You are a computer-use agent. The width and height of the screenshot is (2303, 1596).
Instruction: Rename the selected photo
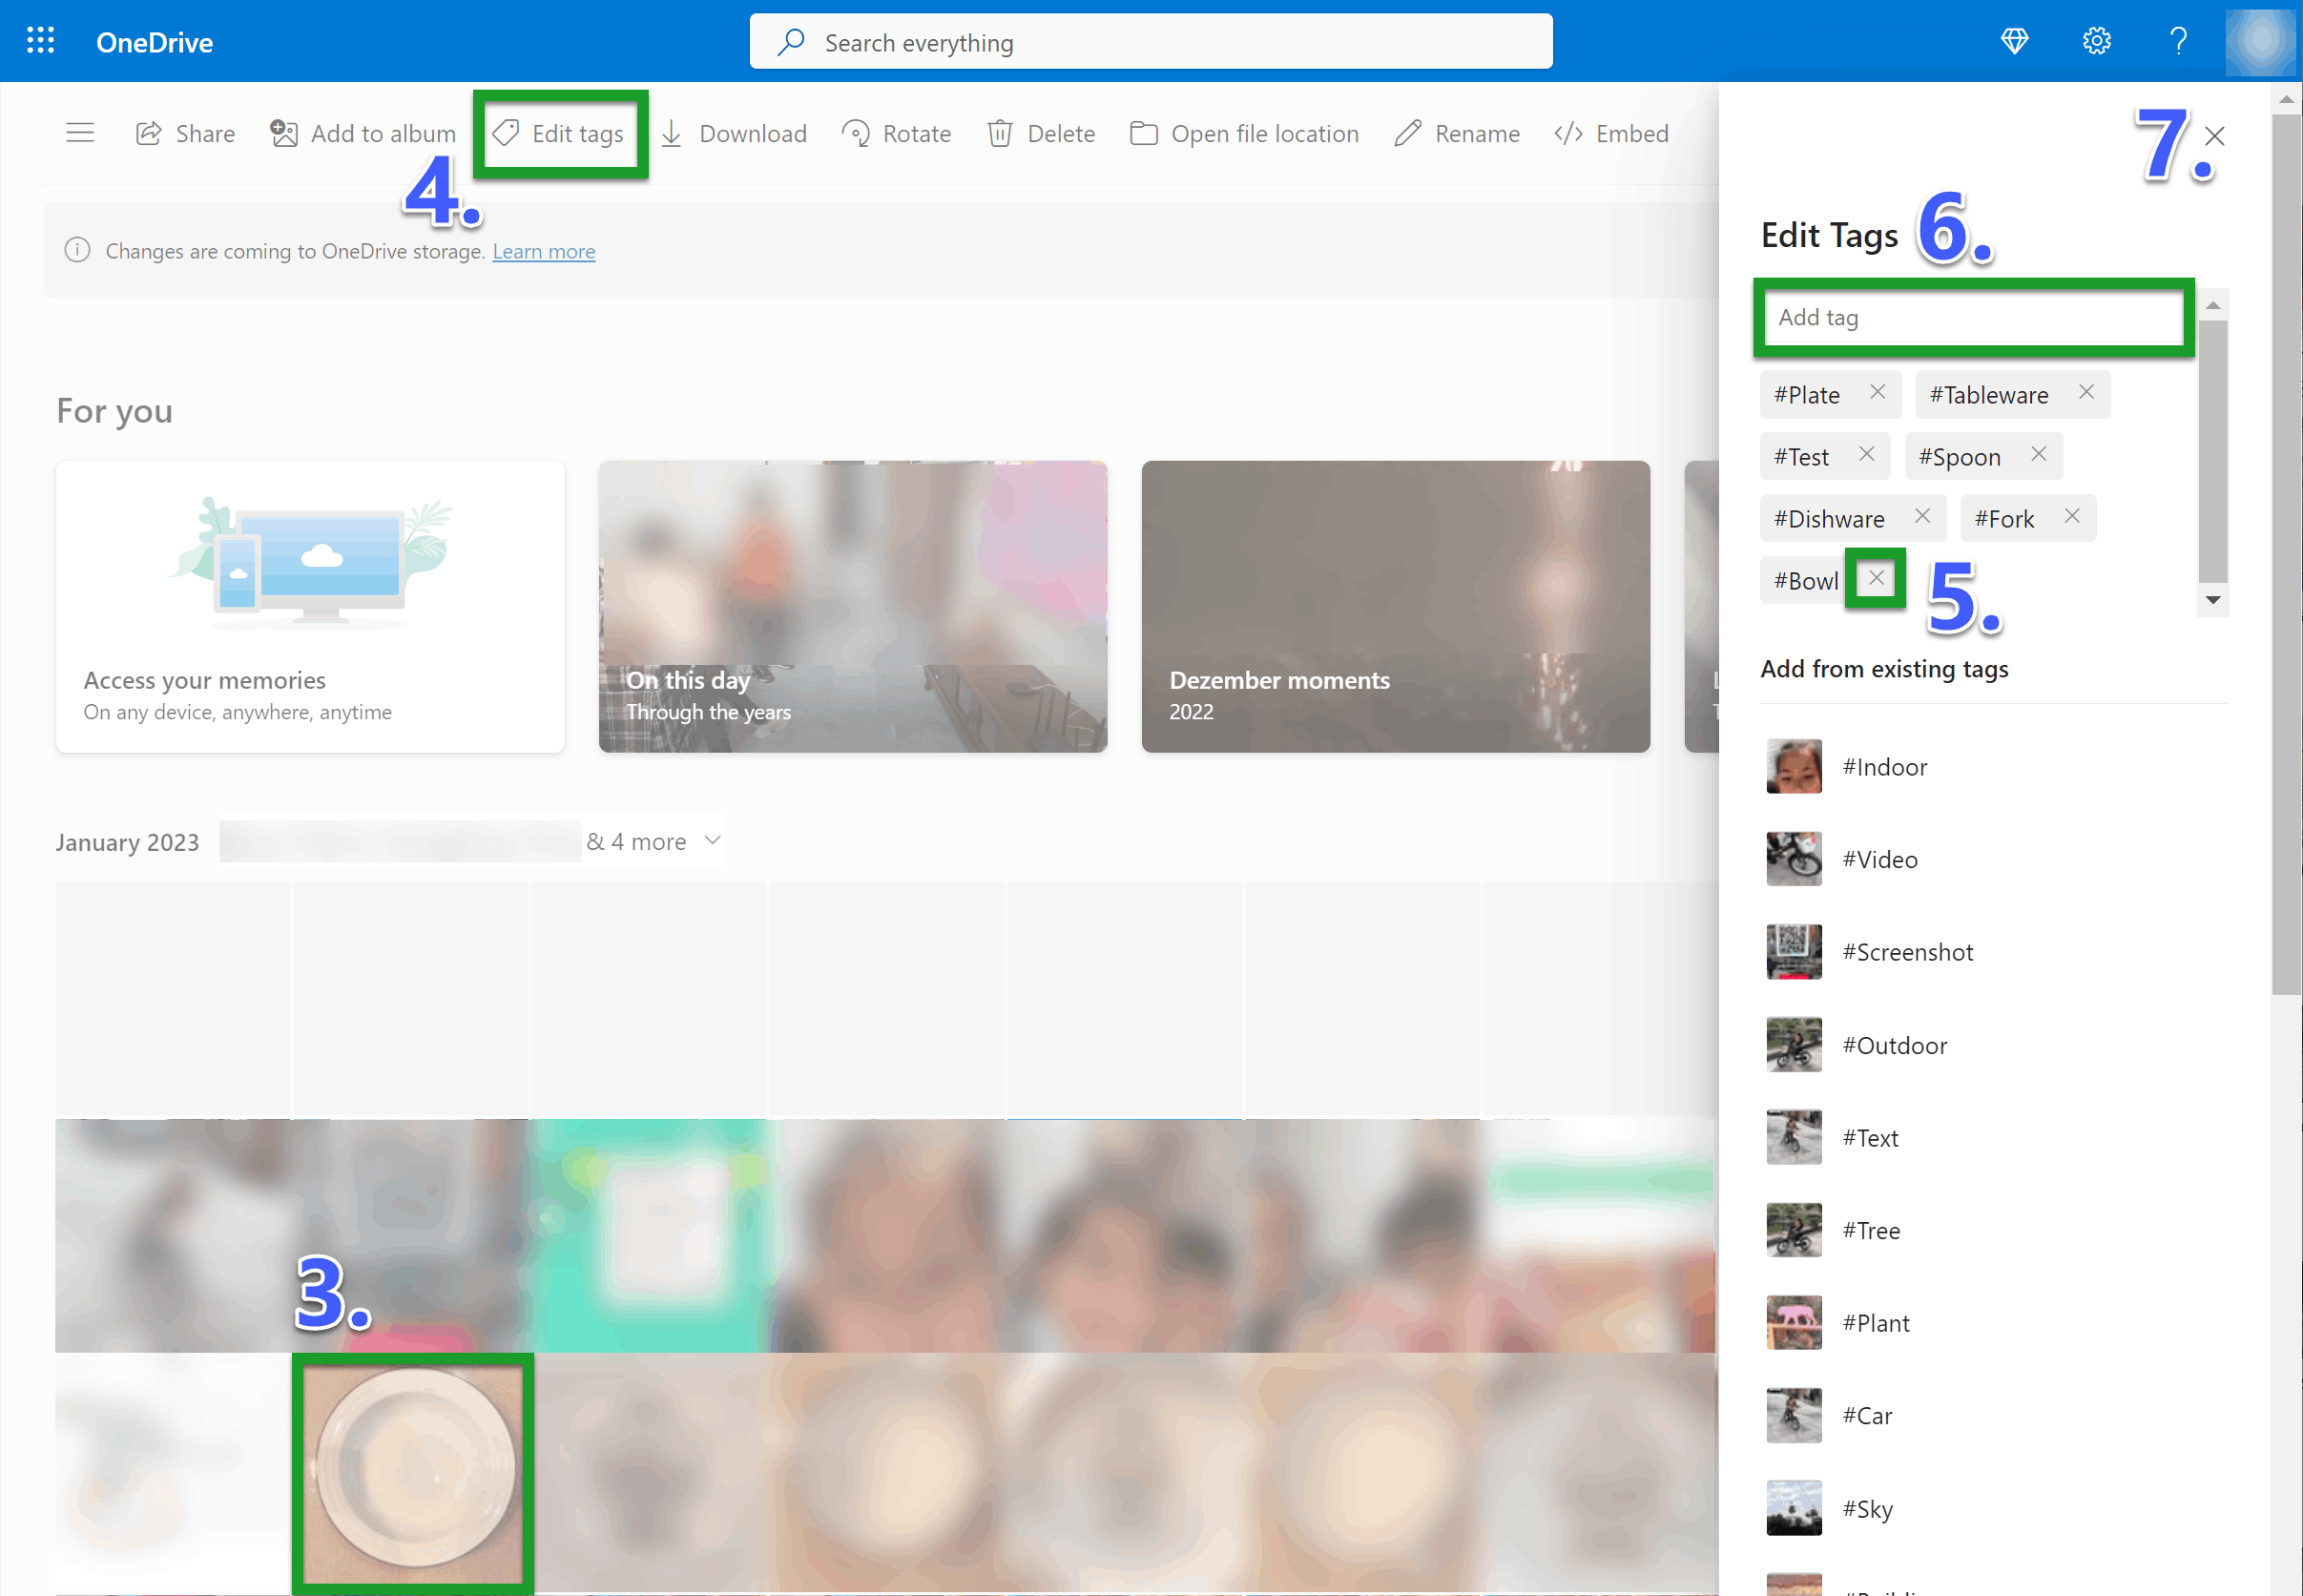click(x=1457, y=134)
